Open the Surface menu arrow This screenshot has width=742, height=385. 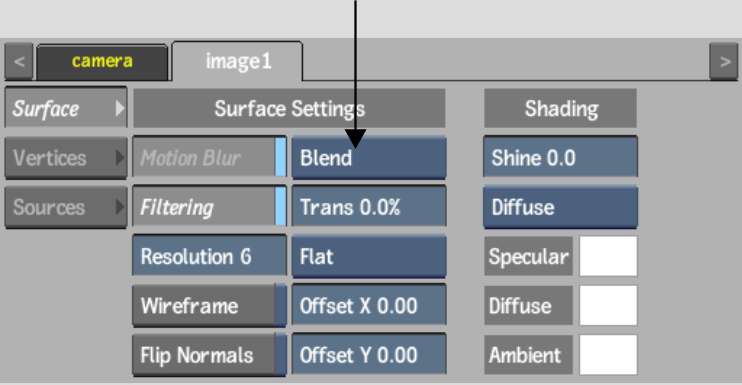[119, 108]
